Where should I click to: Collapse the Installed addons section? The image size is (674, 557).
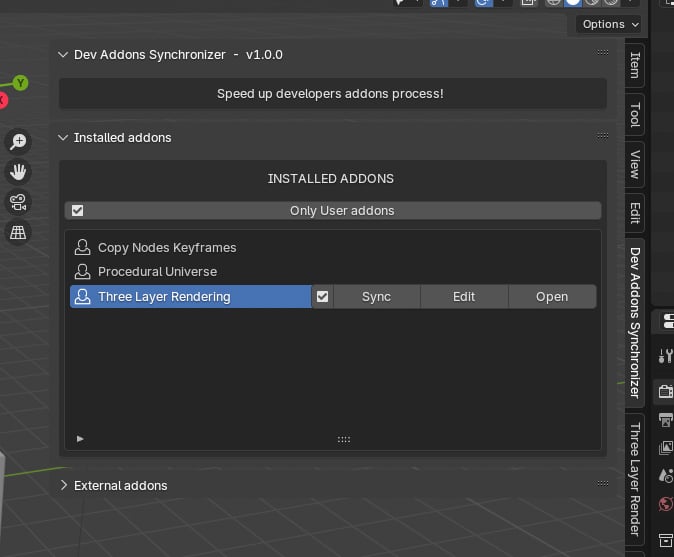63,138
